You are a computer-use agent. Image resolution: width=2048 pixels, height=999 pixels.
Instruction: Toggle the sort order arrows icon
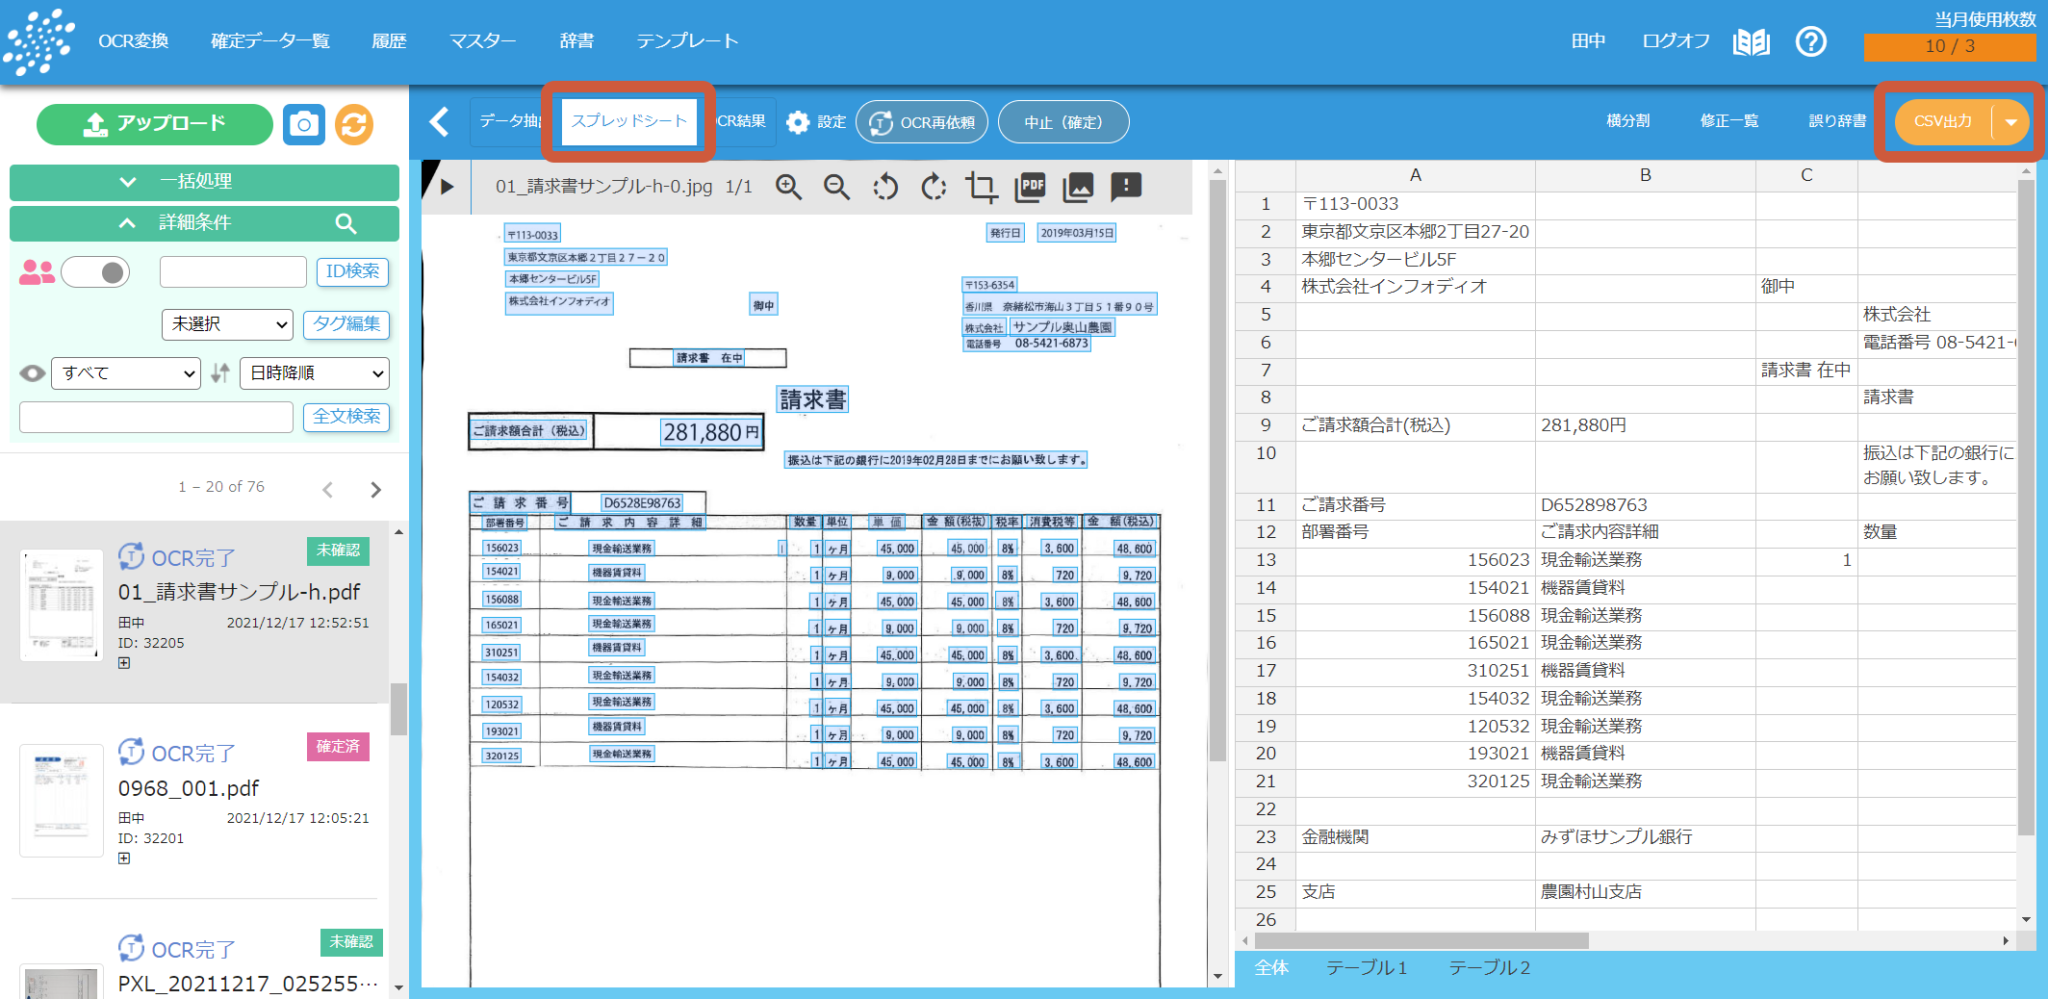click(x=220, y=373)
